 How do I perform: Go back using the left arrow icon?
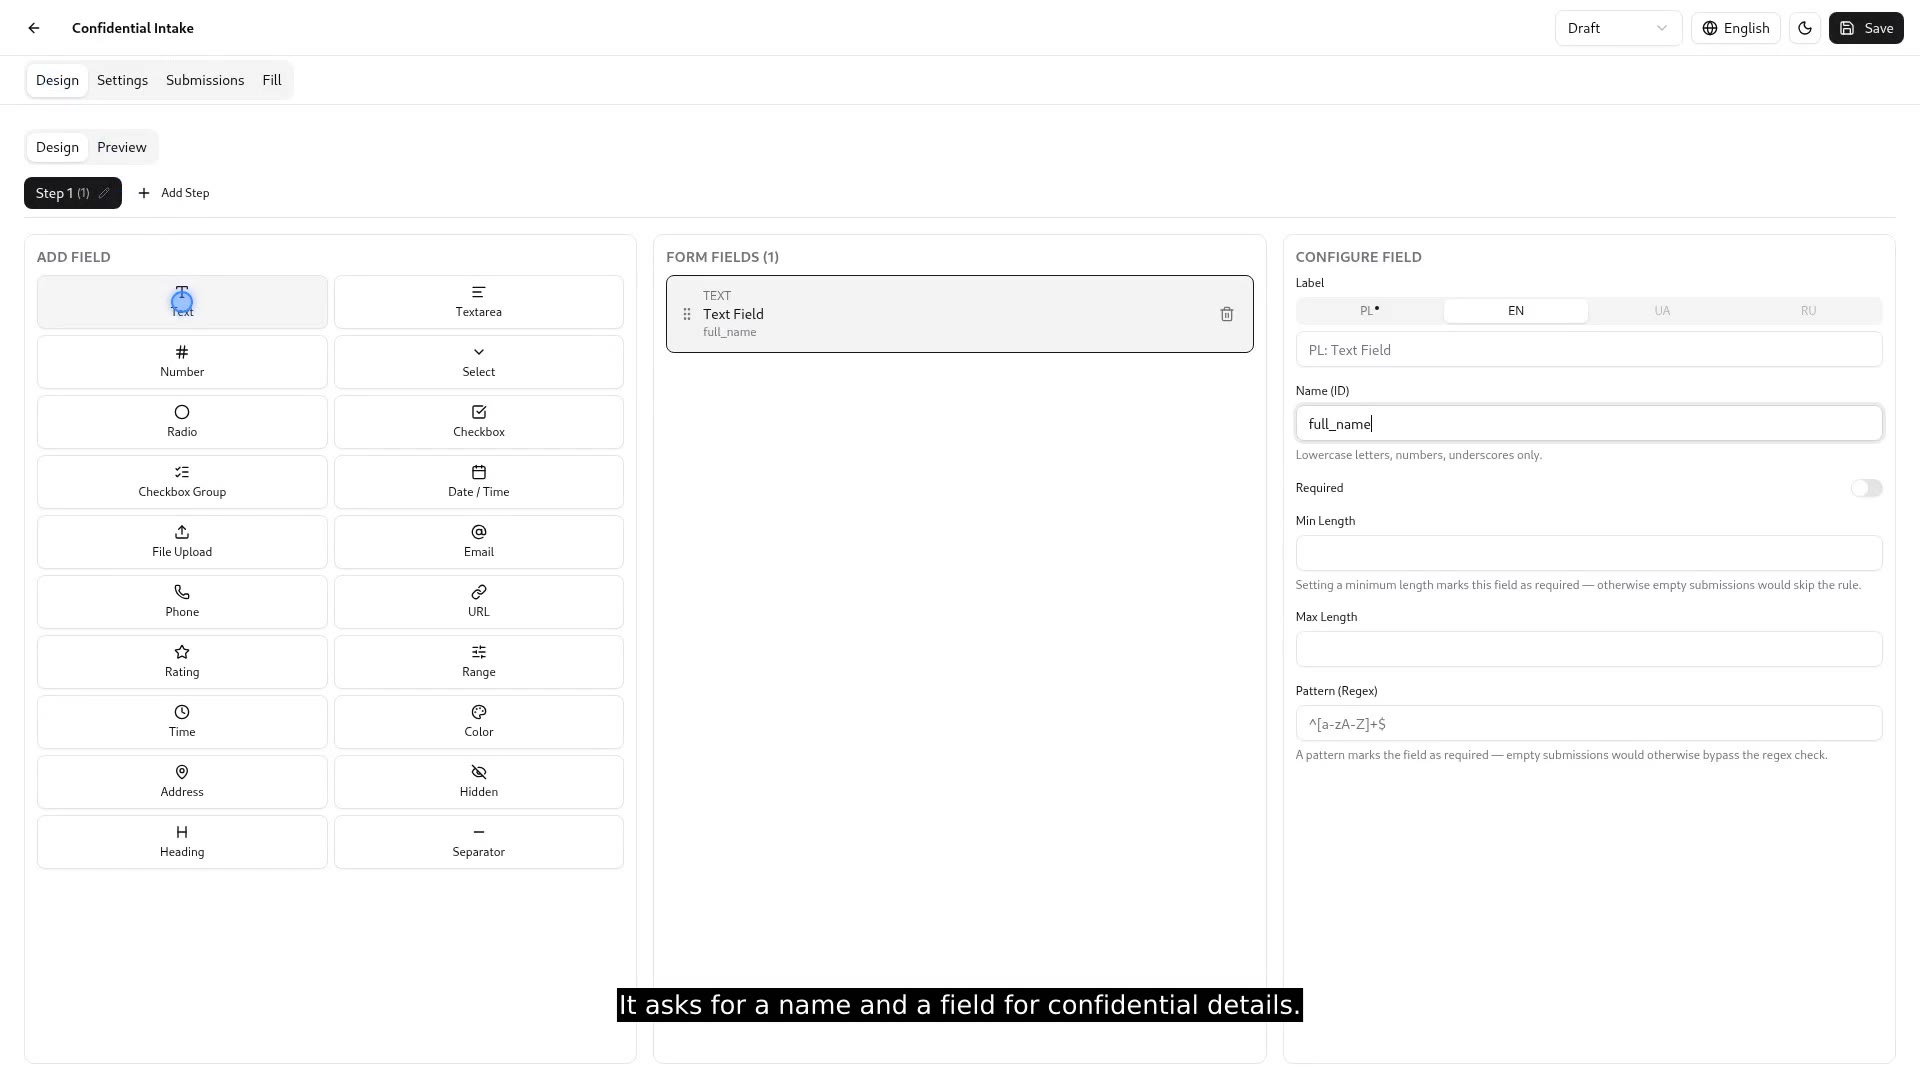point(34,28)
